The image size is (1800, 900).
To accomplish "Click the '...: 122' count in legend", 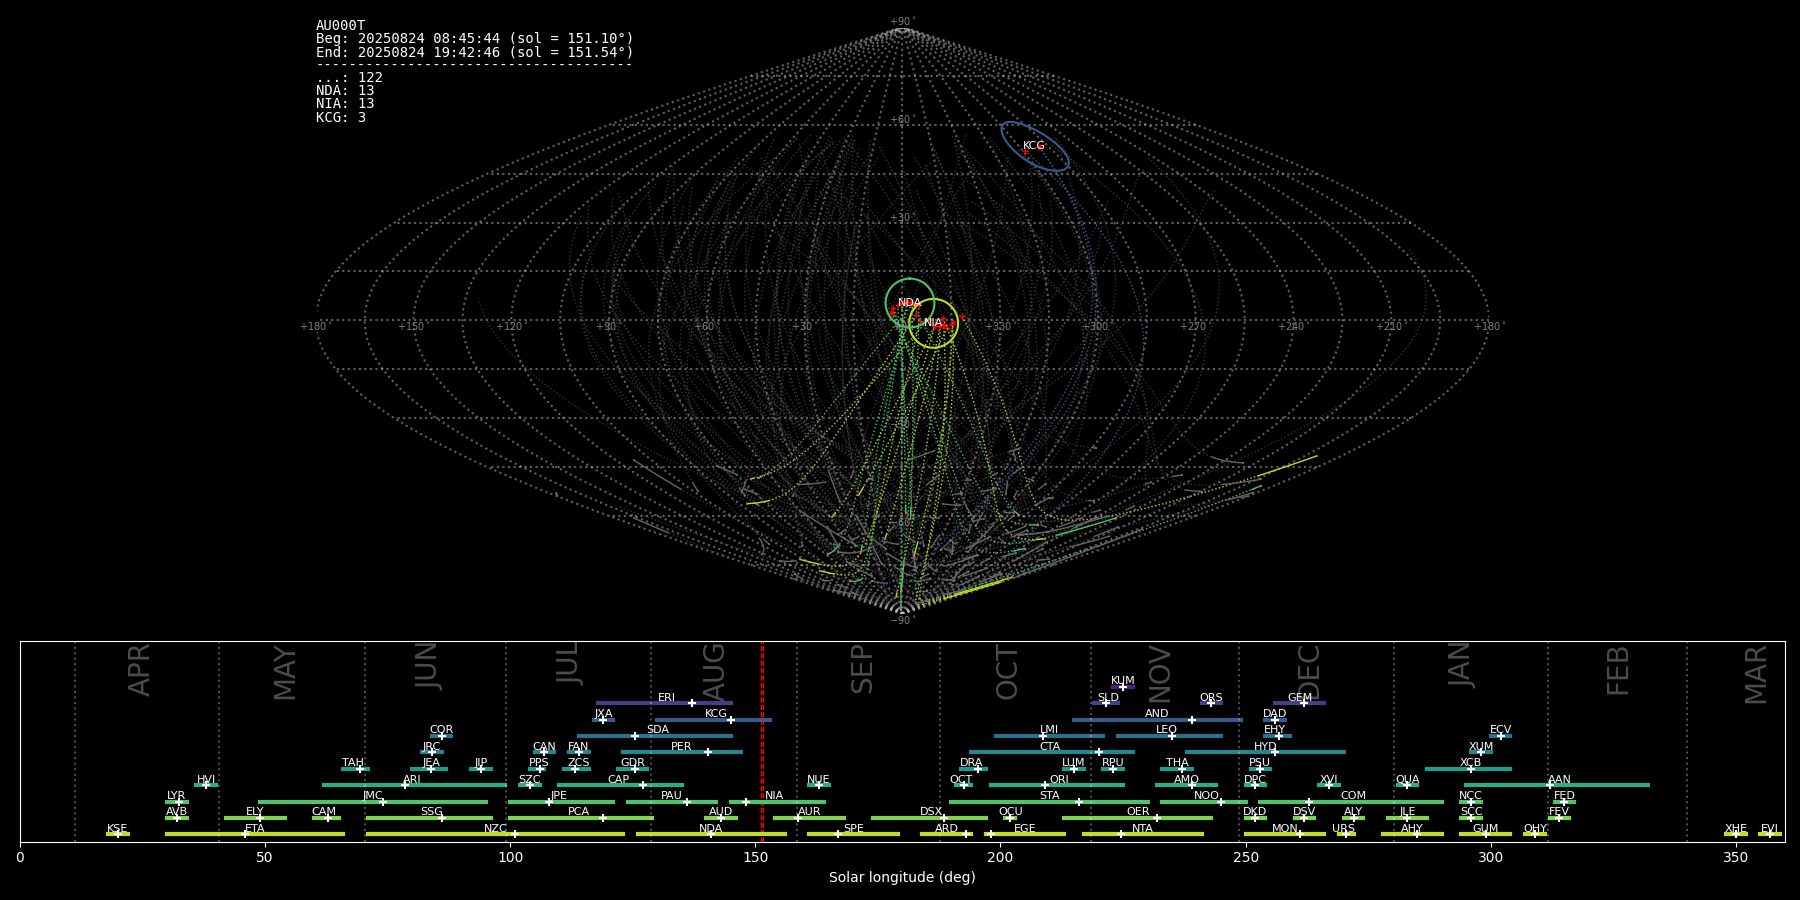I will point(349,78).
